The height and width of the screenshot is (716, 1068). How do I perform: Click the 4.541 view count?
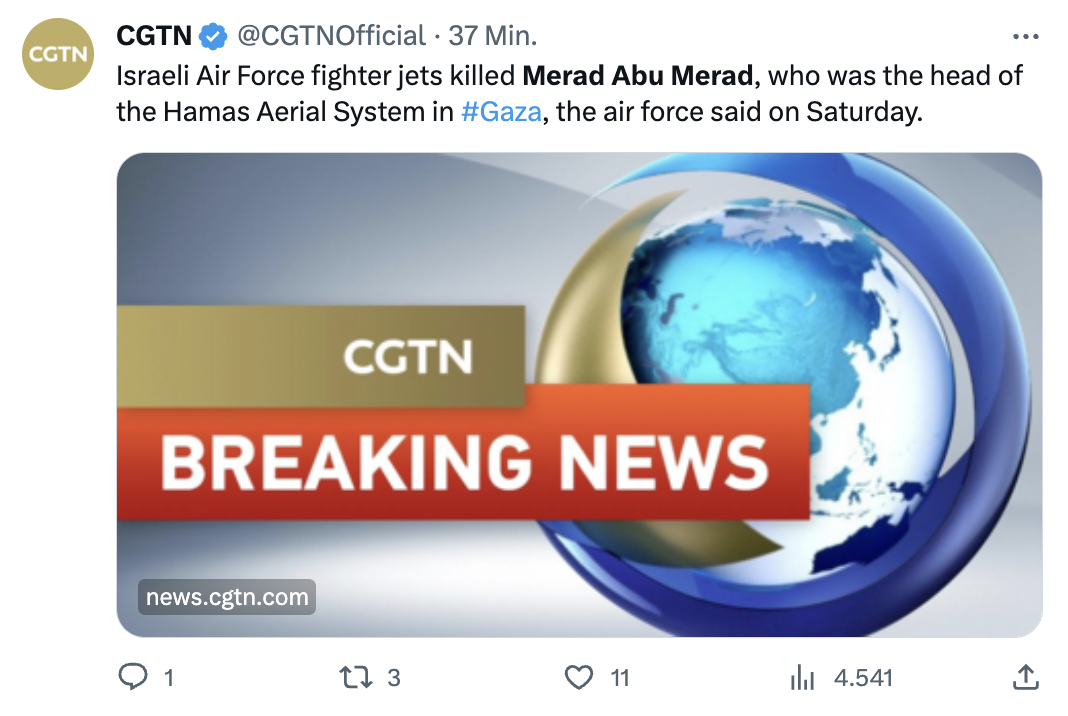coord(863,678)
